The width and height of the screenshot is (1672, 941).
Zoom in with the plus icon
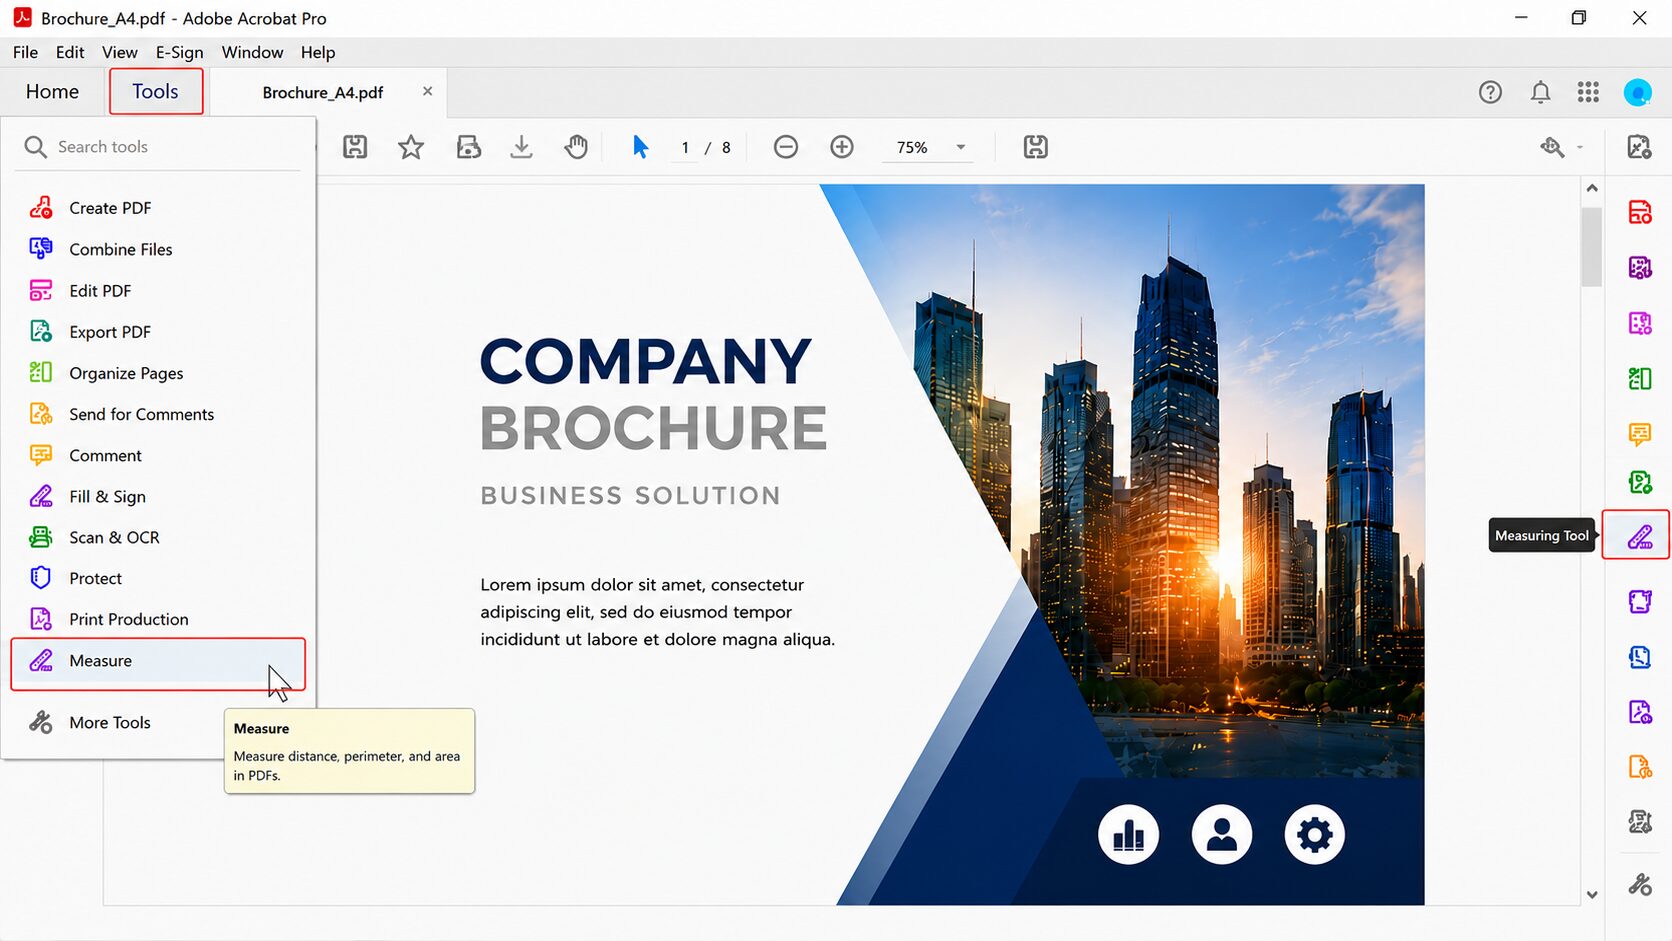(x=842, y=147)
